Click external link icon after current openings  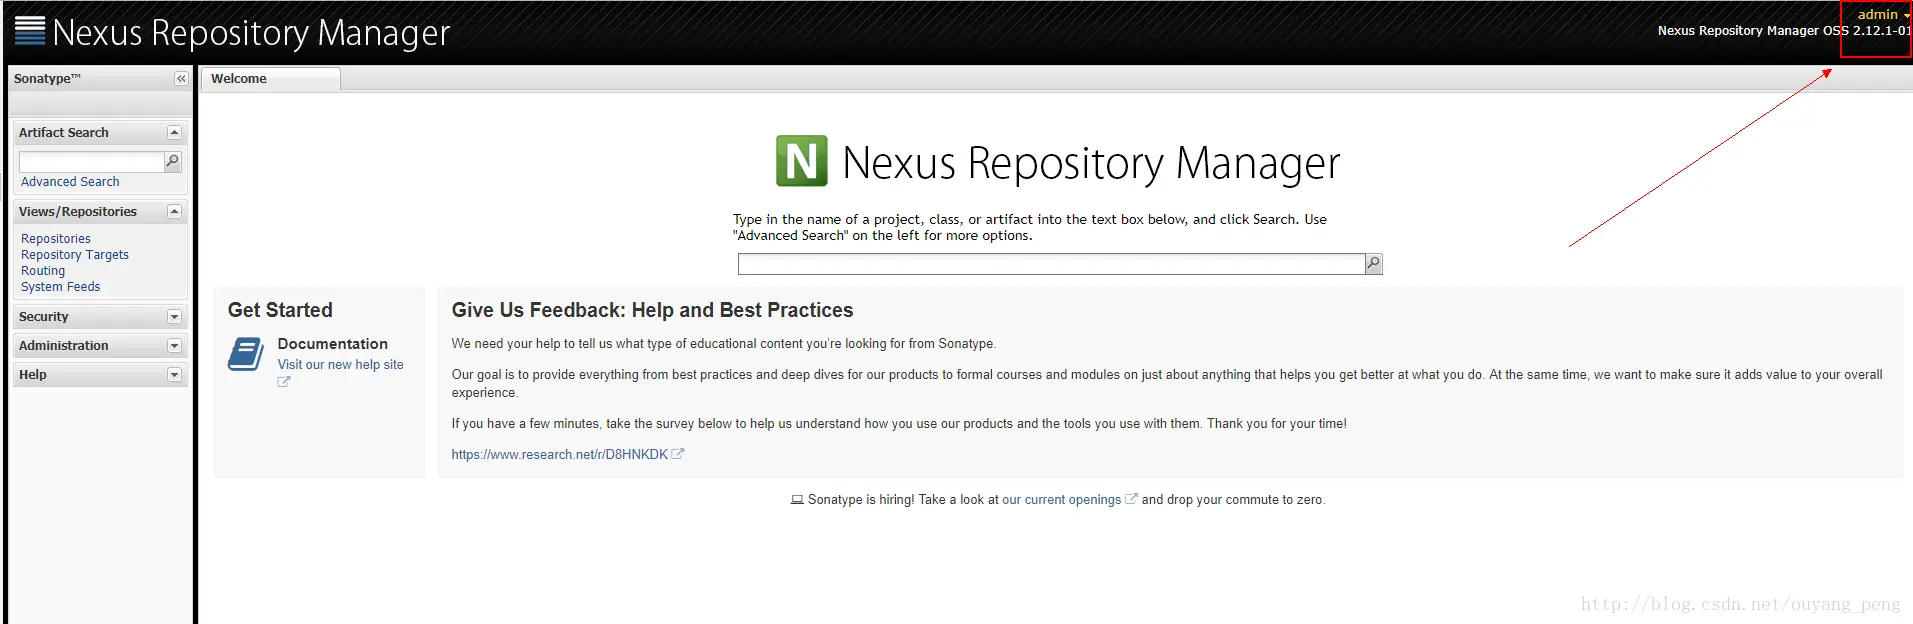(x=1131, y=499)
